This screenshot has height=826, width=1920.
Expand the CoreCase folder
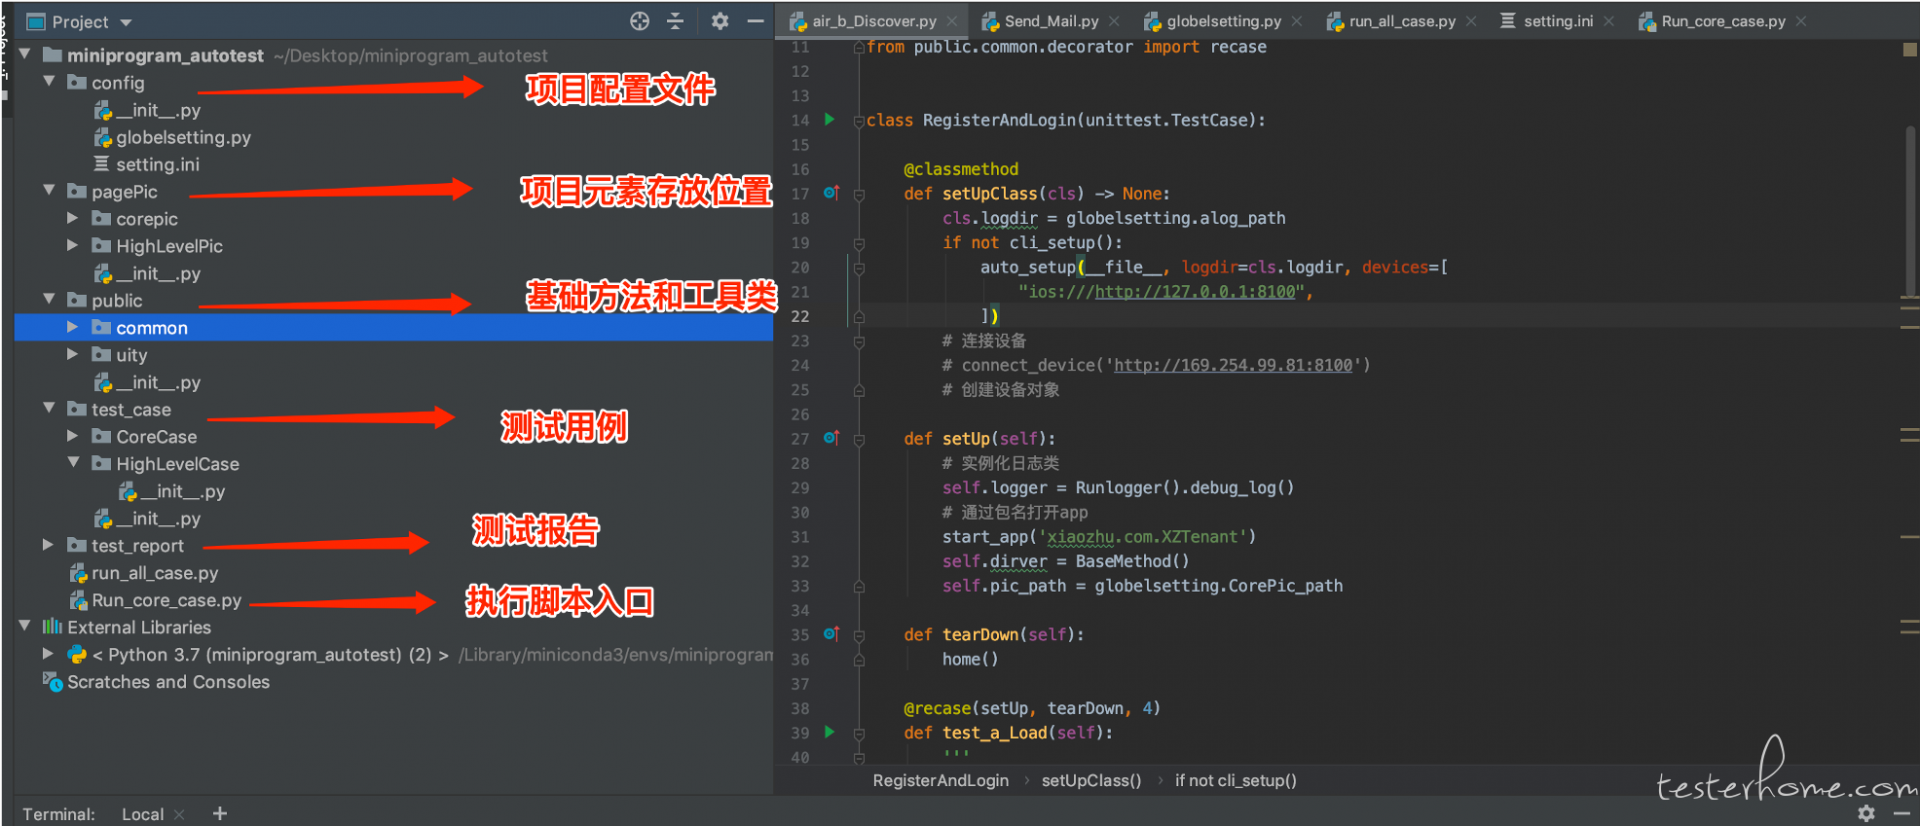pos(72,435)
